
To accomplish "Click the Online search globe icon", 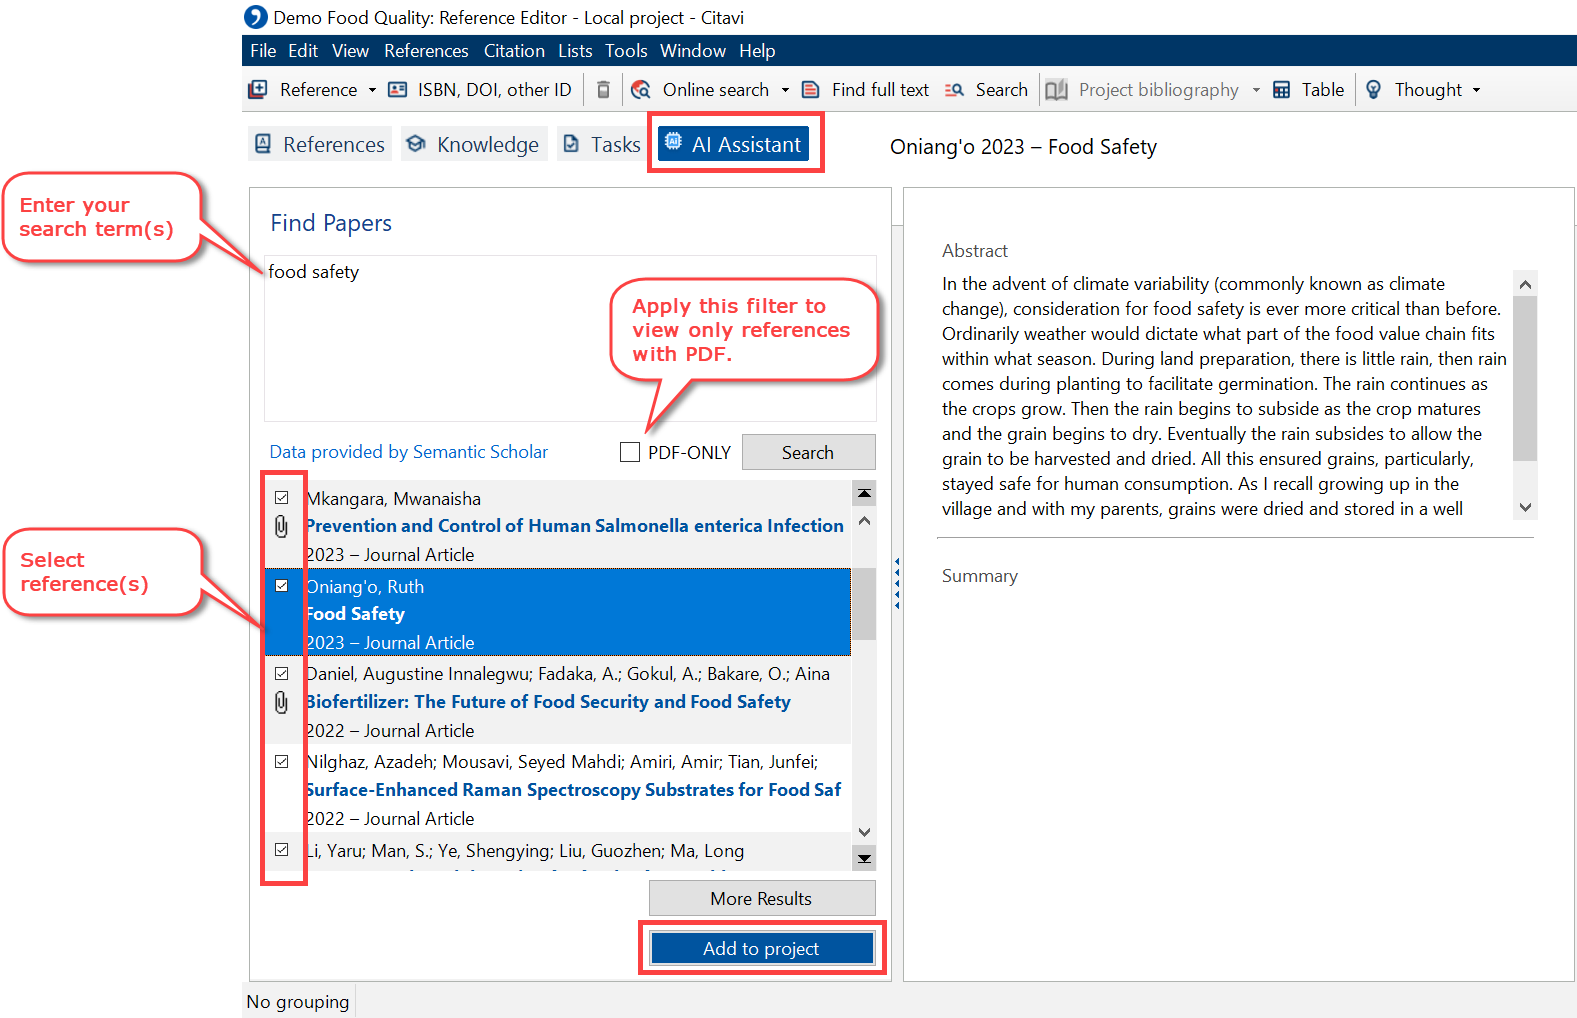I will point(641,89).
